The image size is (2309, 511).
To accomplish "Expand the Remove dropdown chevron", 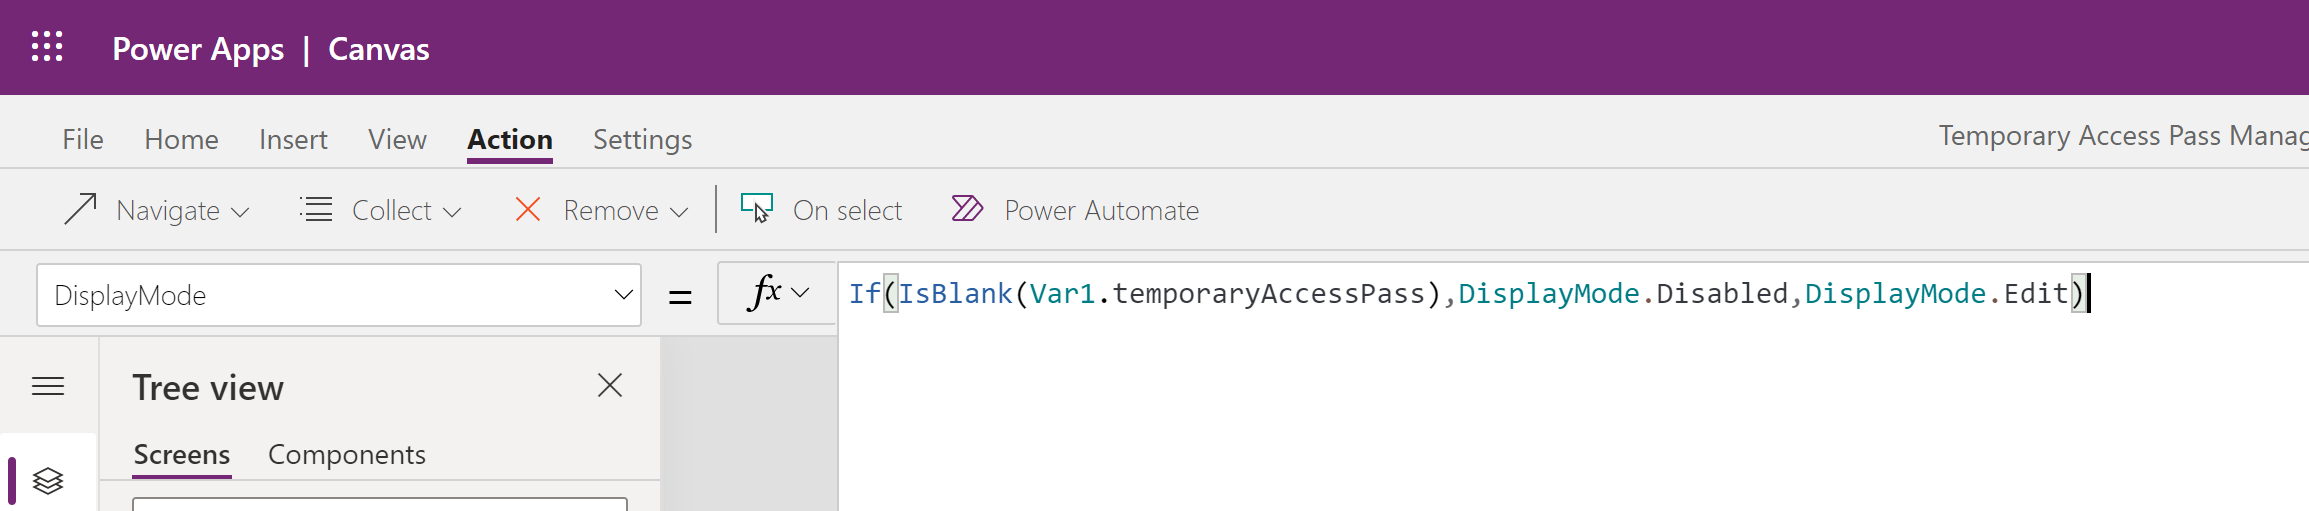I will coord(679,212).
